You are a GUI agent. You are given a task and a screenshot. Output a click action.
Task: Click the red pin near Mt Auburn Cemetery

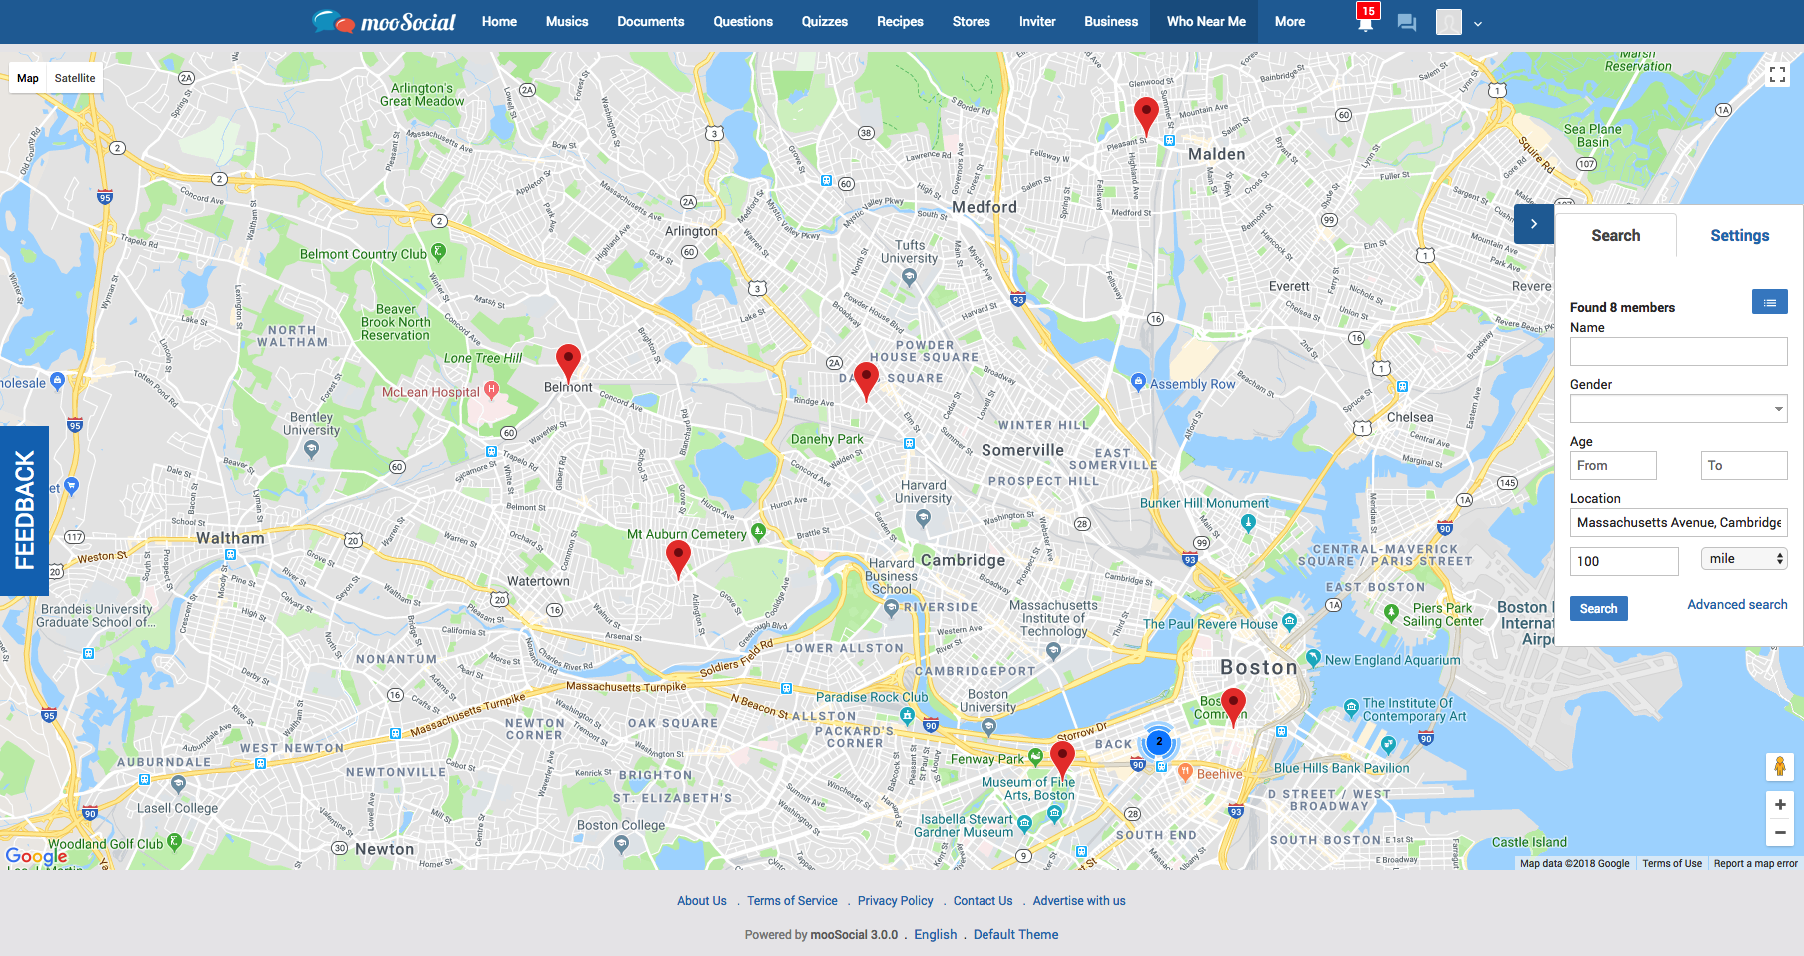678,559
